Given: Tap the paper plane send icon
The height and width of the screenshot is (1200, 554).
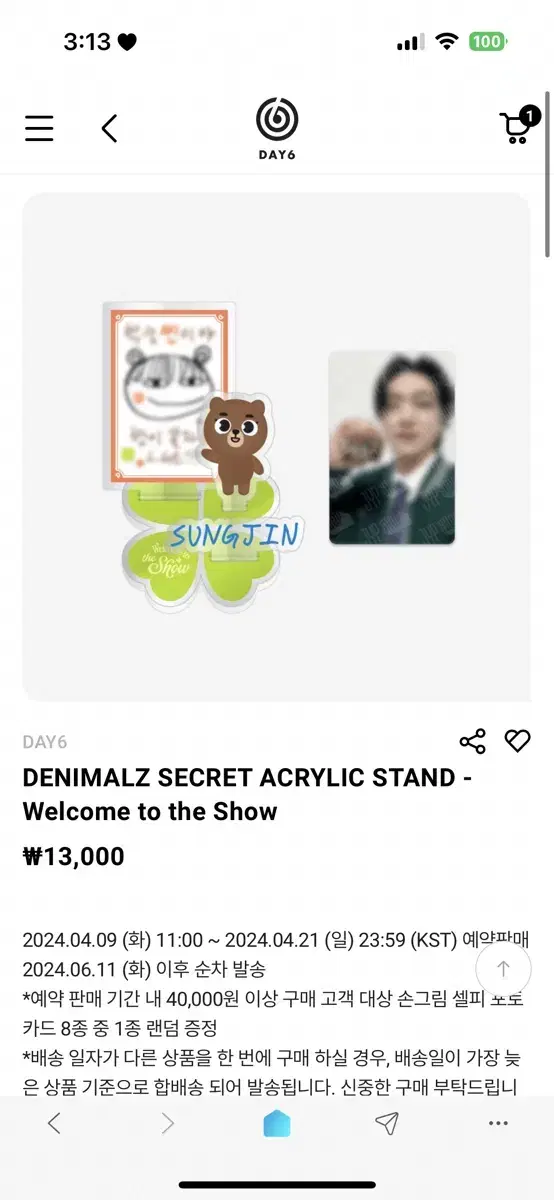Looking at the screenshot, I should [x=387, y=1123].
